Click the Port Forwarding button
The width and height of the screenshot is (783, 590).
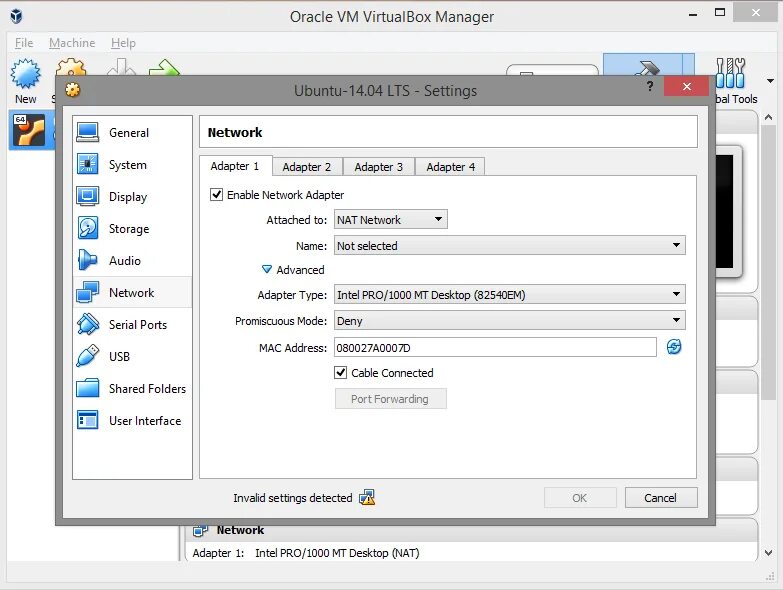[x=390, y=399]
